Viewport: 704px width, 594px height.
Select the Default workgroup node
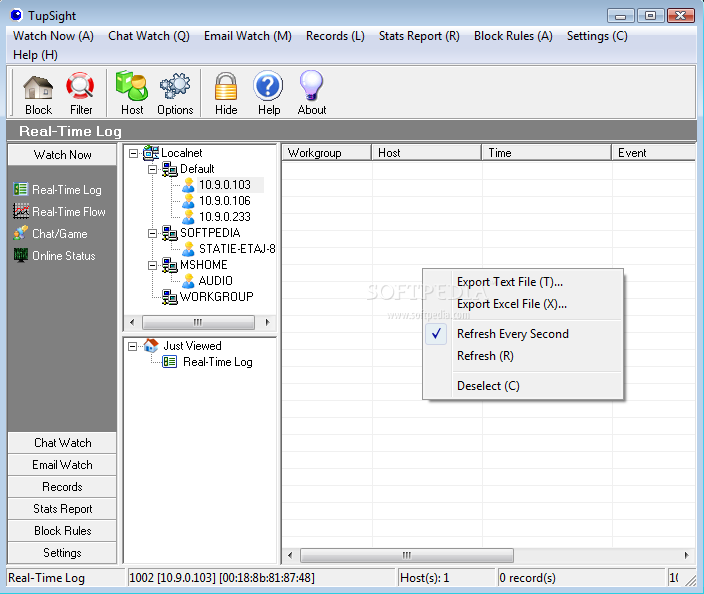188,169
